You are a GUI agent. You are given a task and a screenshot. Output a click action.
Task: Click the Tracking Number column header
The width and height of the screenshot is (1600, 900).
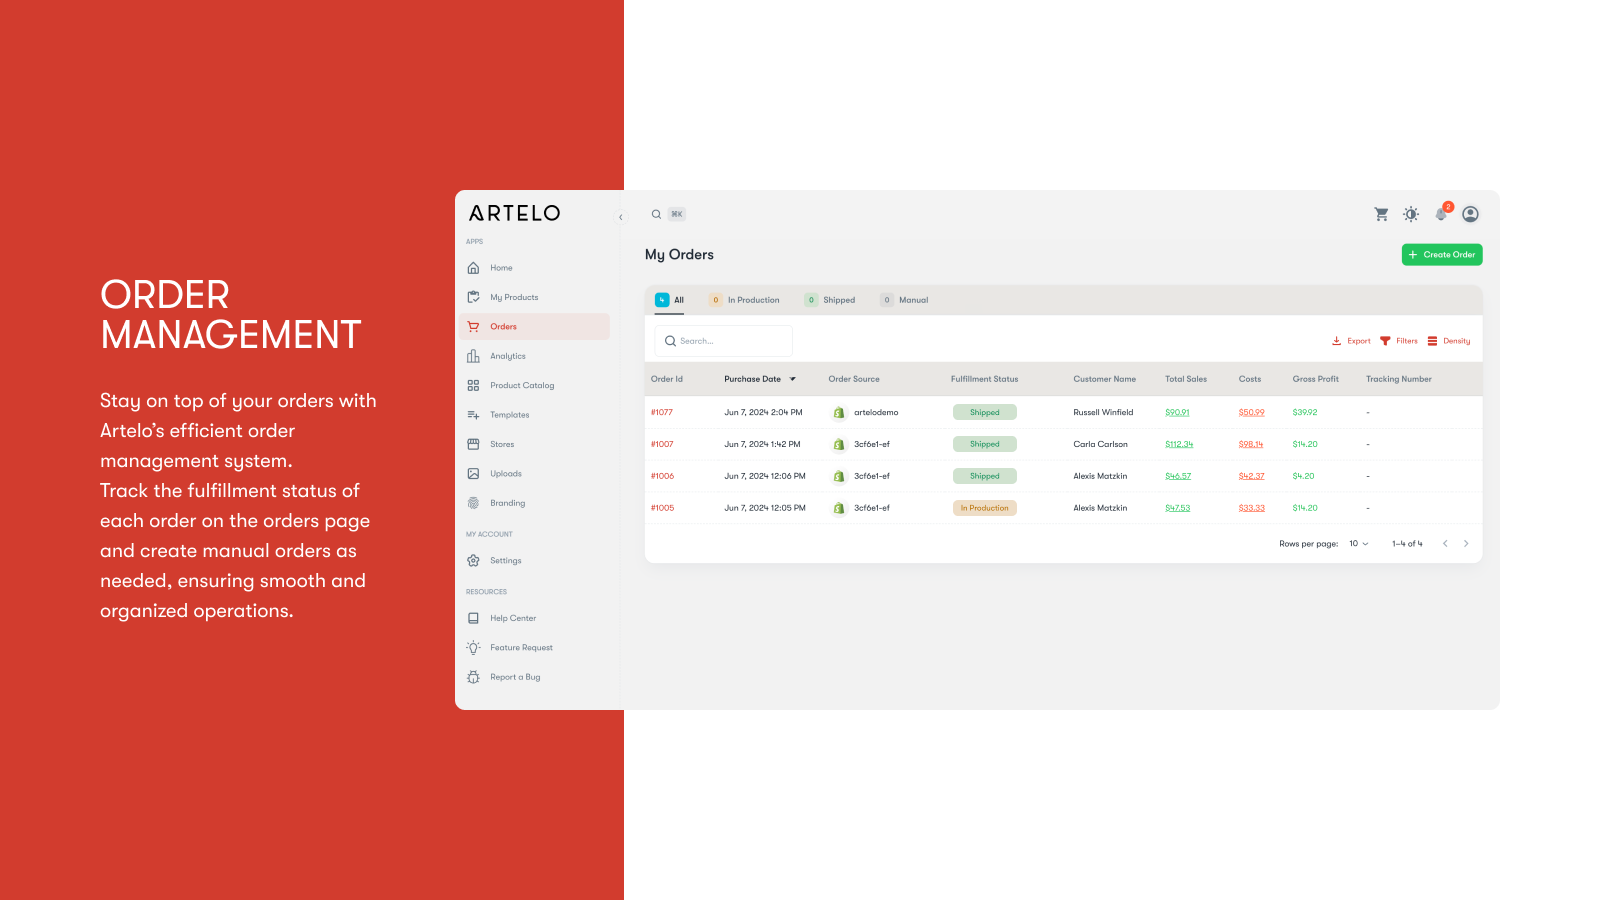[x=1399, y=379]
